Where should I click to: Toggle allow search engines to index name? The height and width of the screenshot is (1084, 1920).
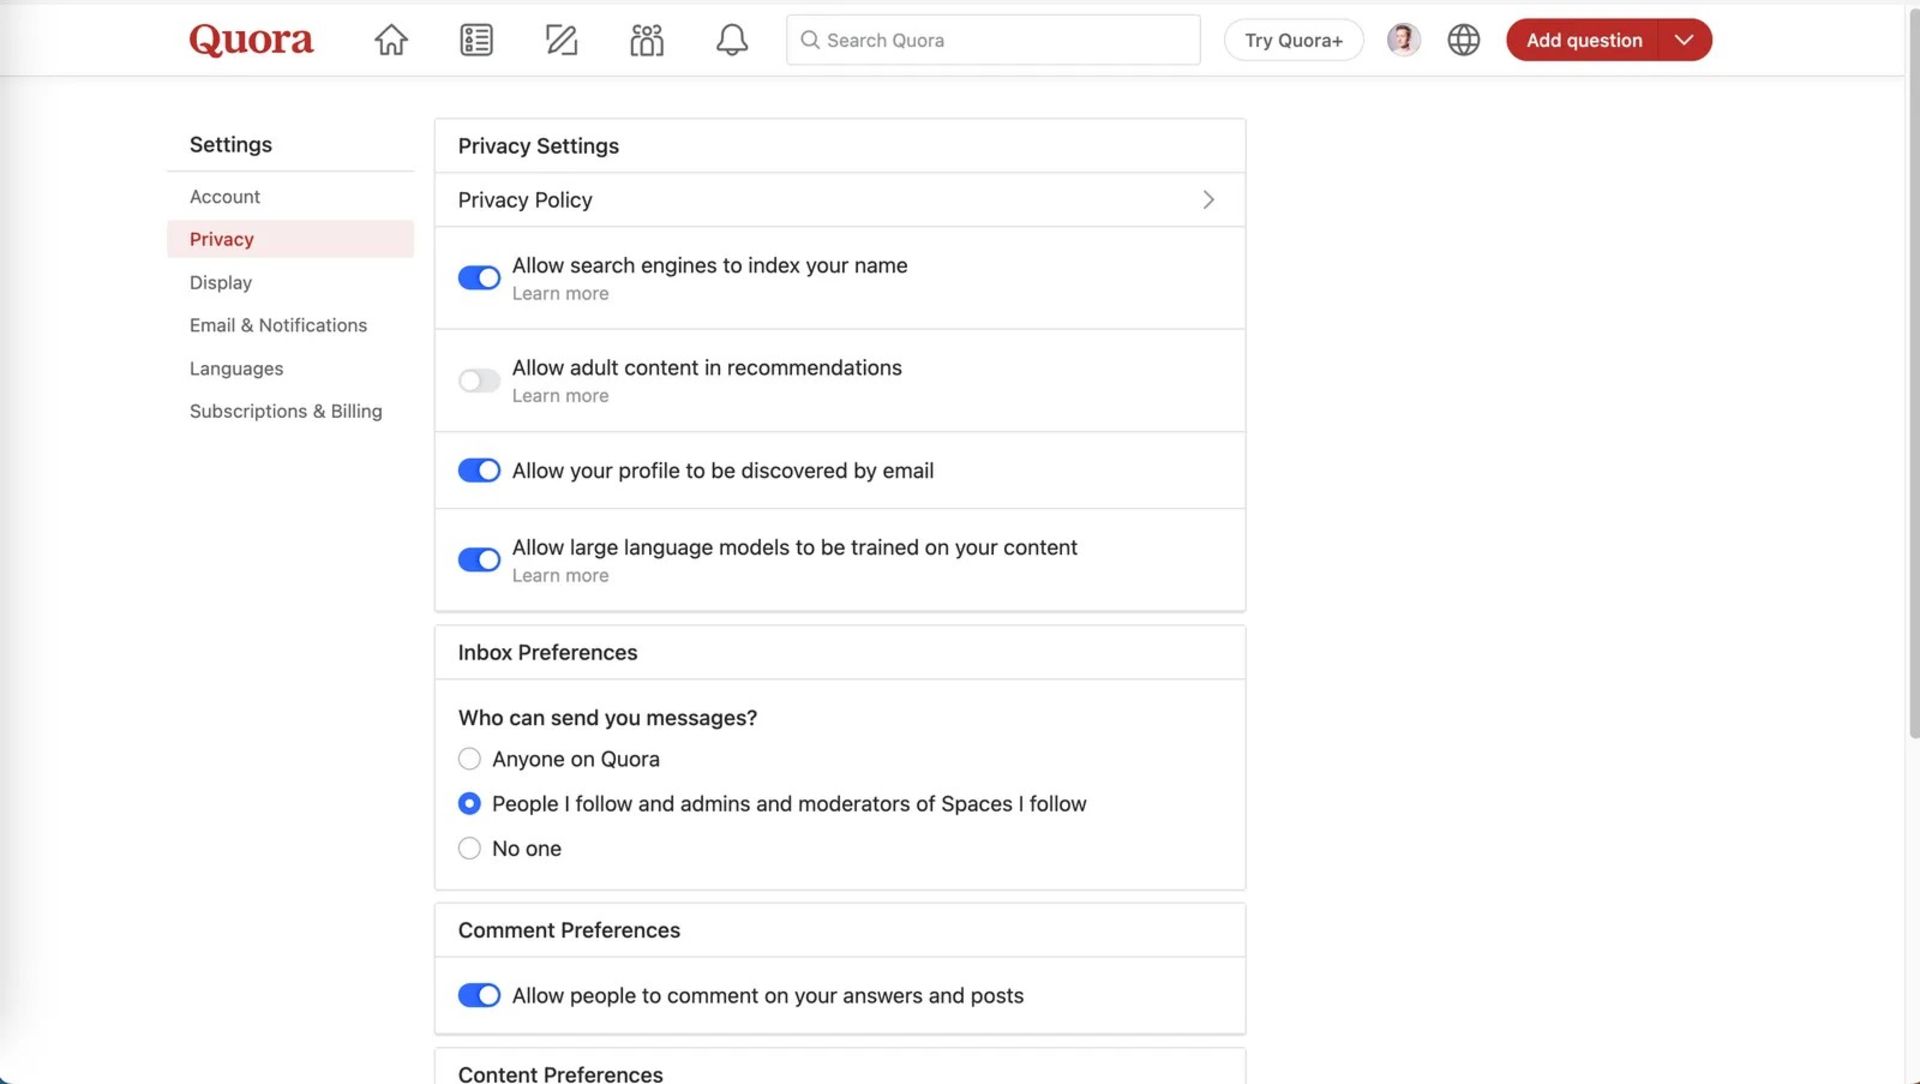[x=479, y=277]
